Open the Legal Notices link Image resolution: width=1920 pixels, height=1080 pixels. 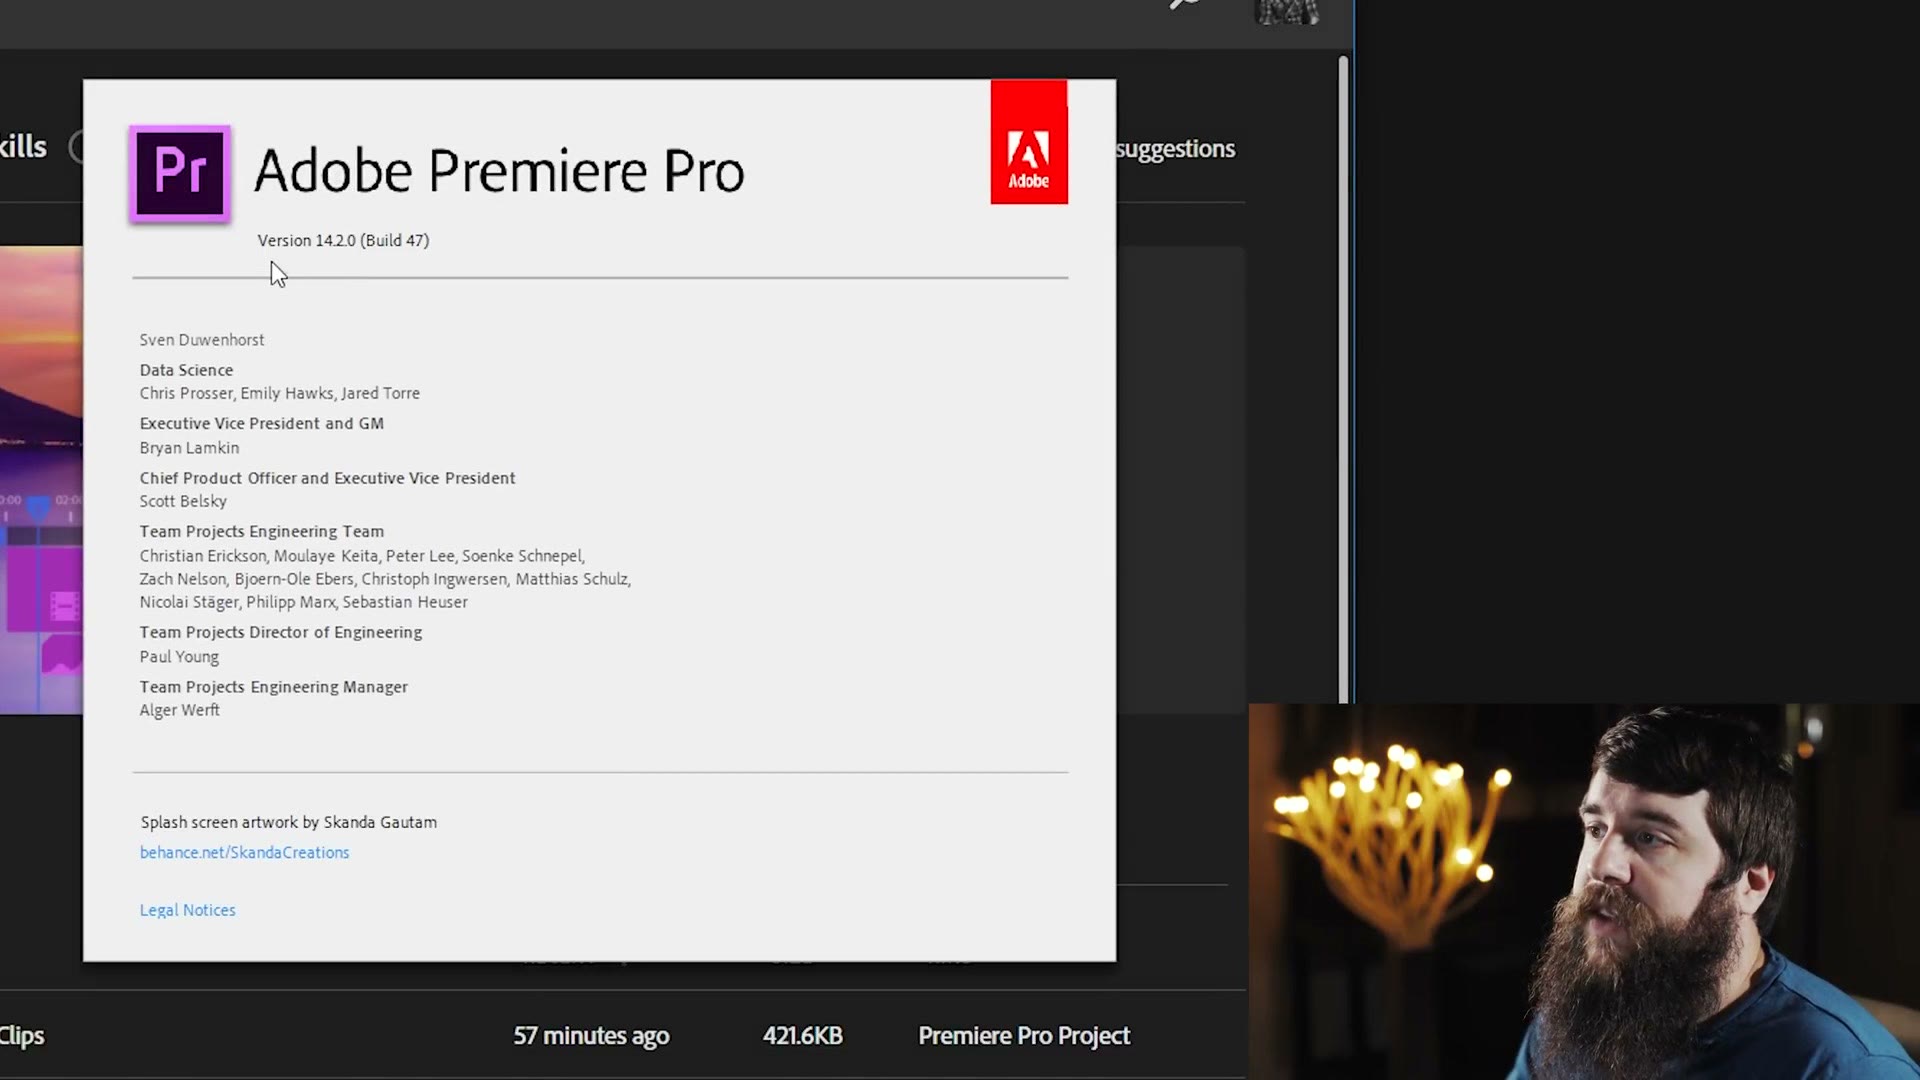[187, 910]
